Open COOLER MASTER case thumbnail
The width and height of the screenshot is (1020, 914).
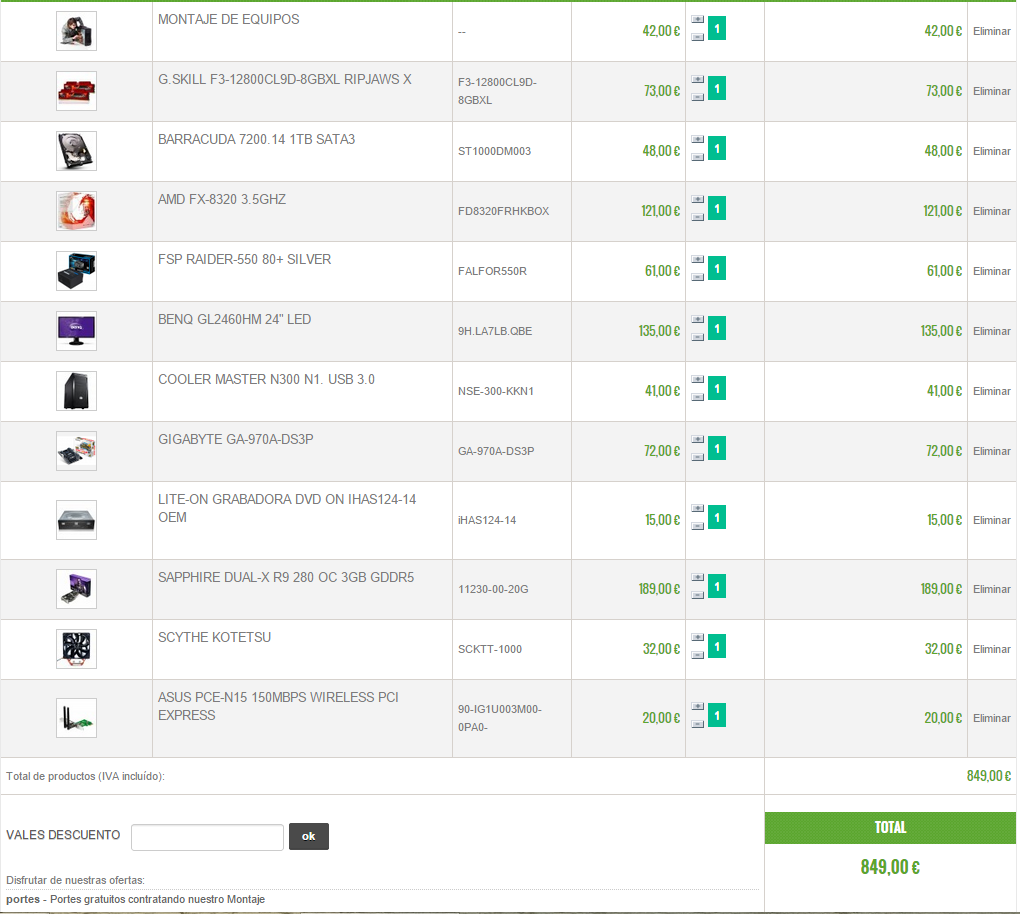pos(76,390)
